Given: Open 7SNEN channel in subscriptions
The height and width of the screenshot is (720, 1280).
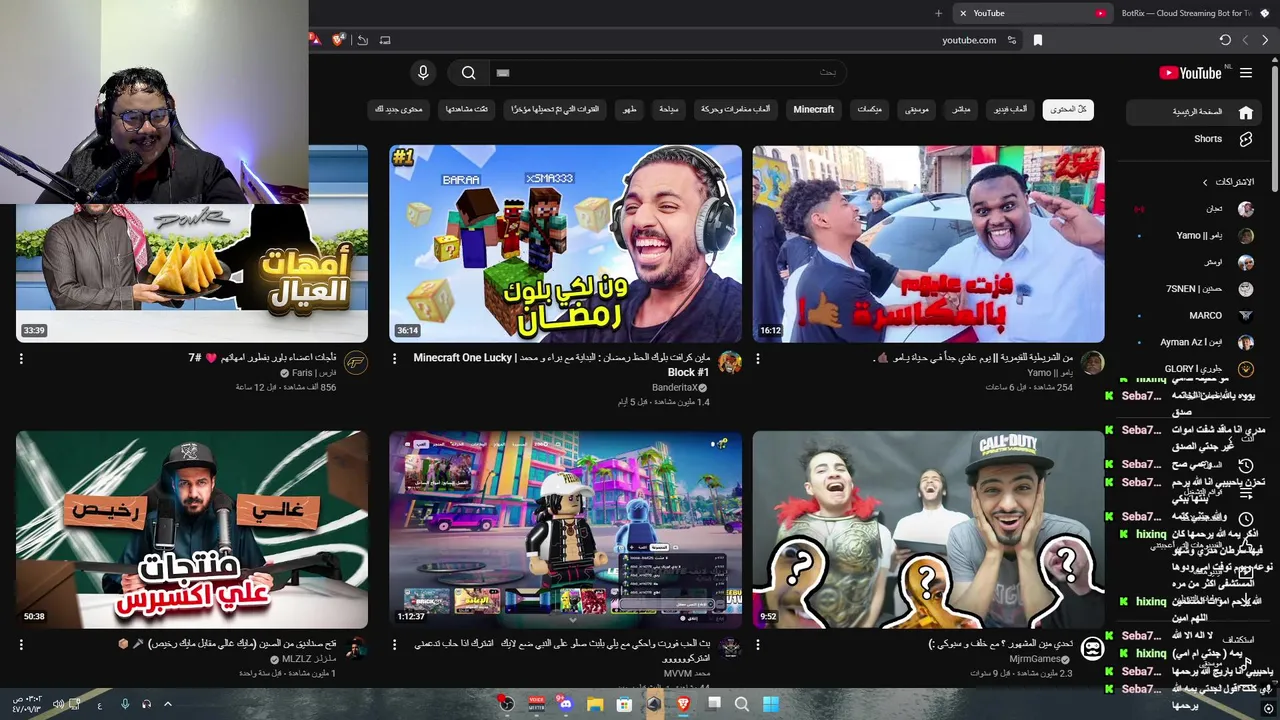Looking at the screenshot, I should coord(1196,289).
